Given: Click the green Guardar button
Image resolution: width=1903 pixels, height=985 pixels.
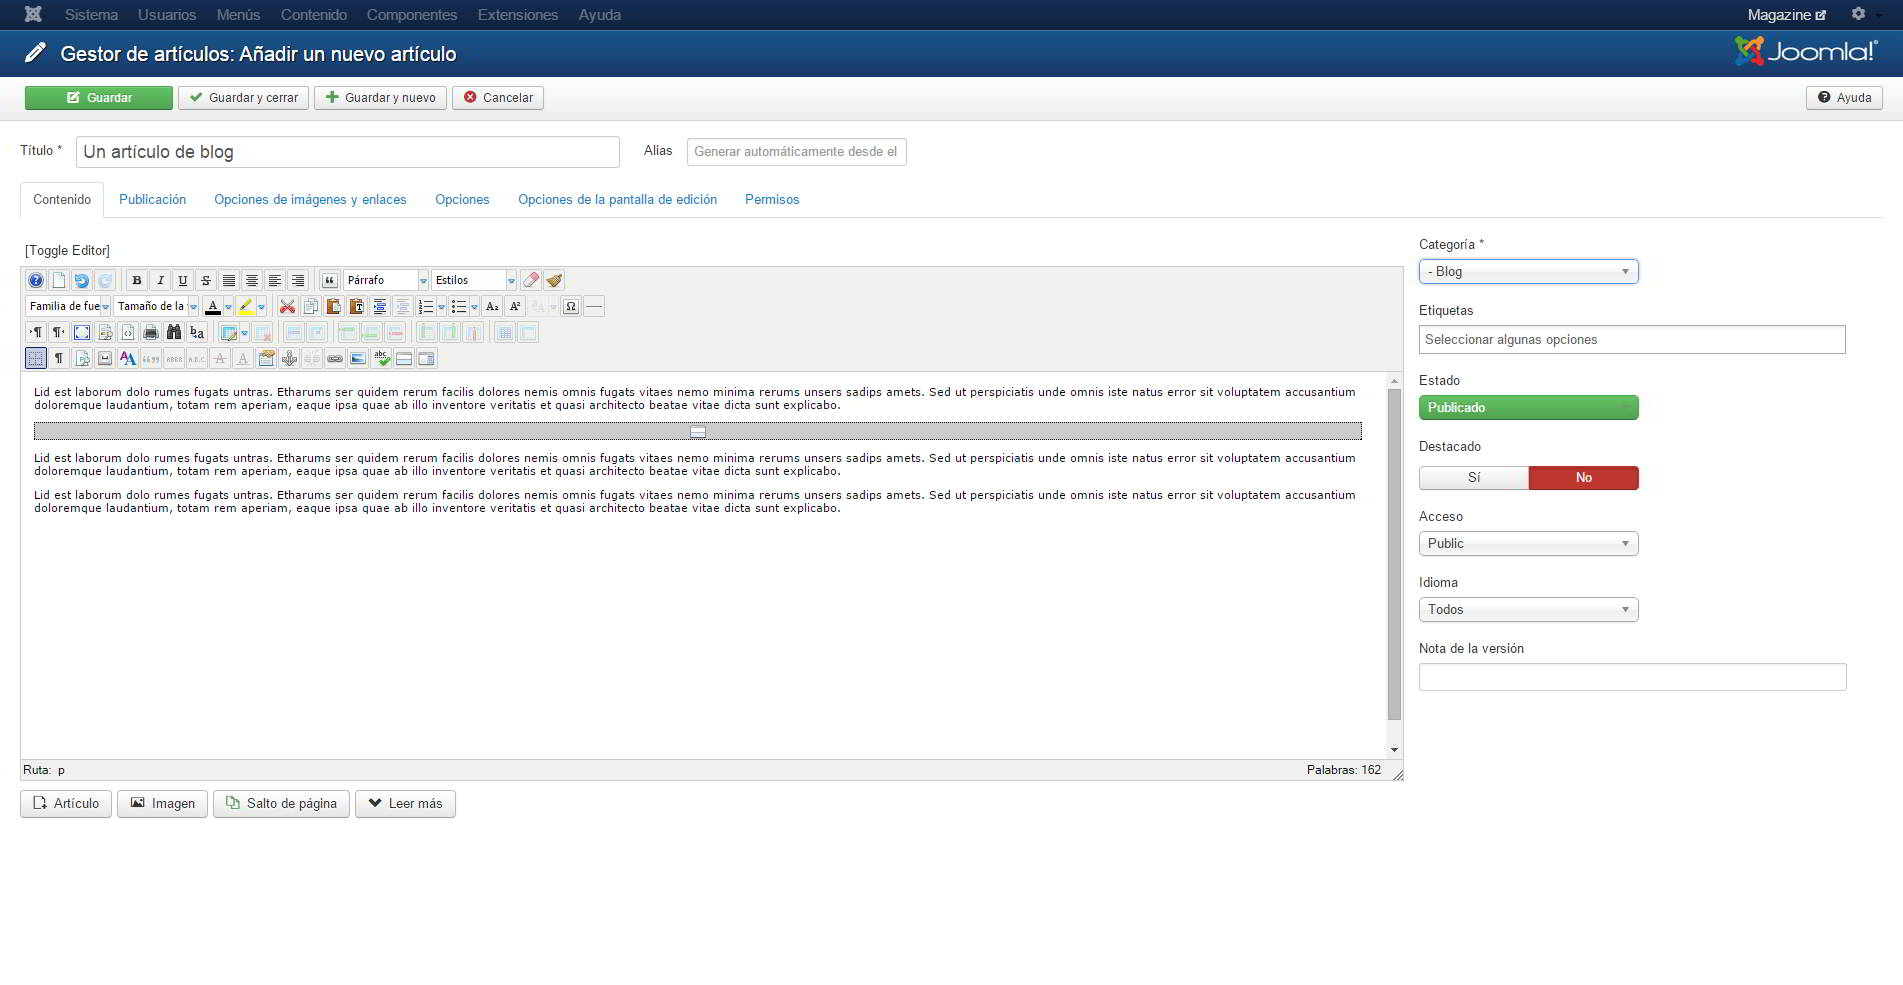Looking at the screenshot, I should point(99,98).
